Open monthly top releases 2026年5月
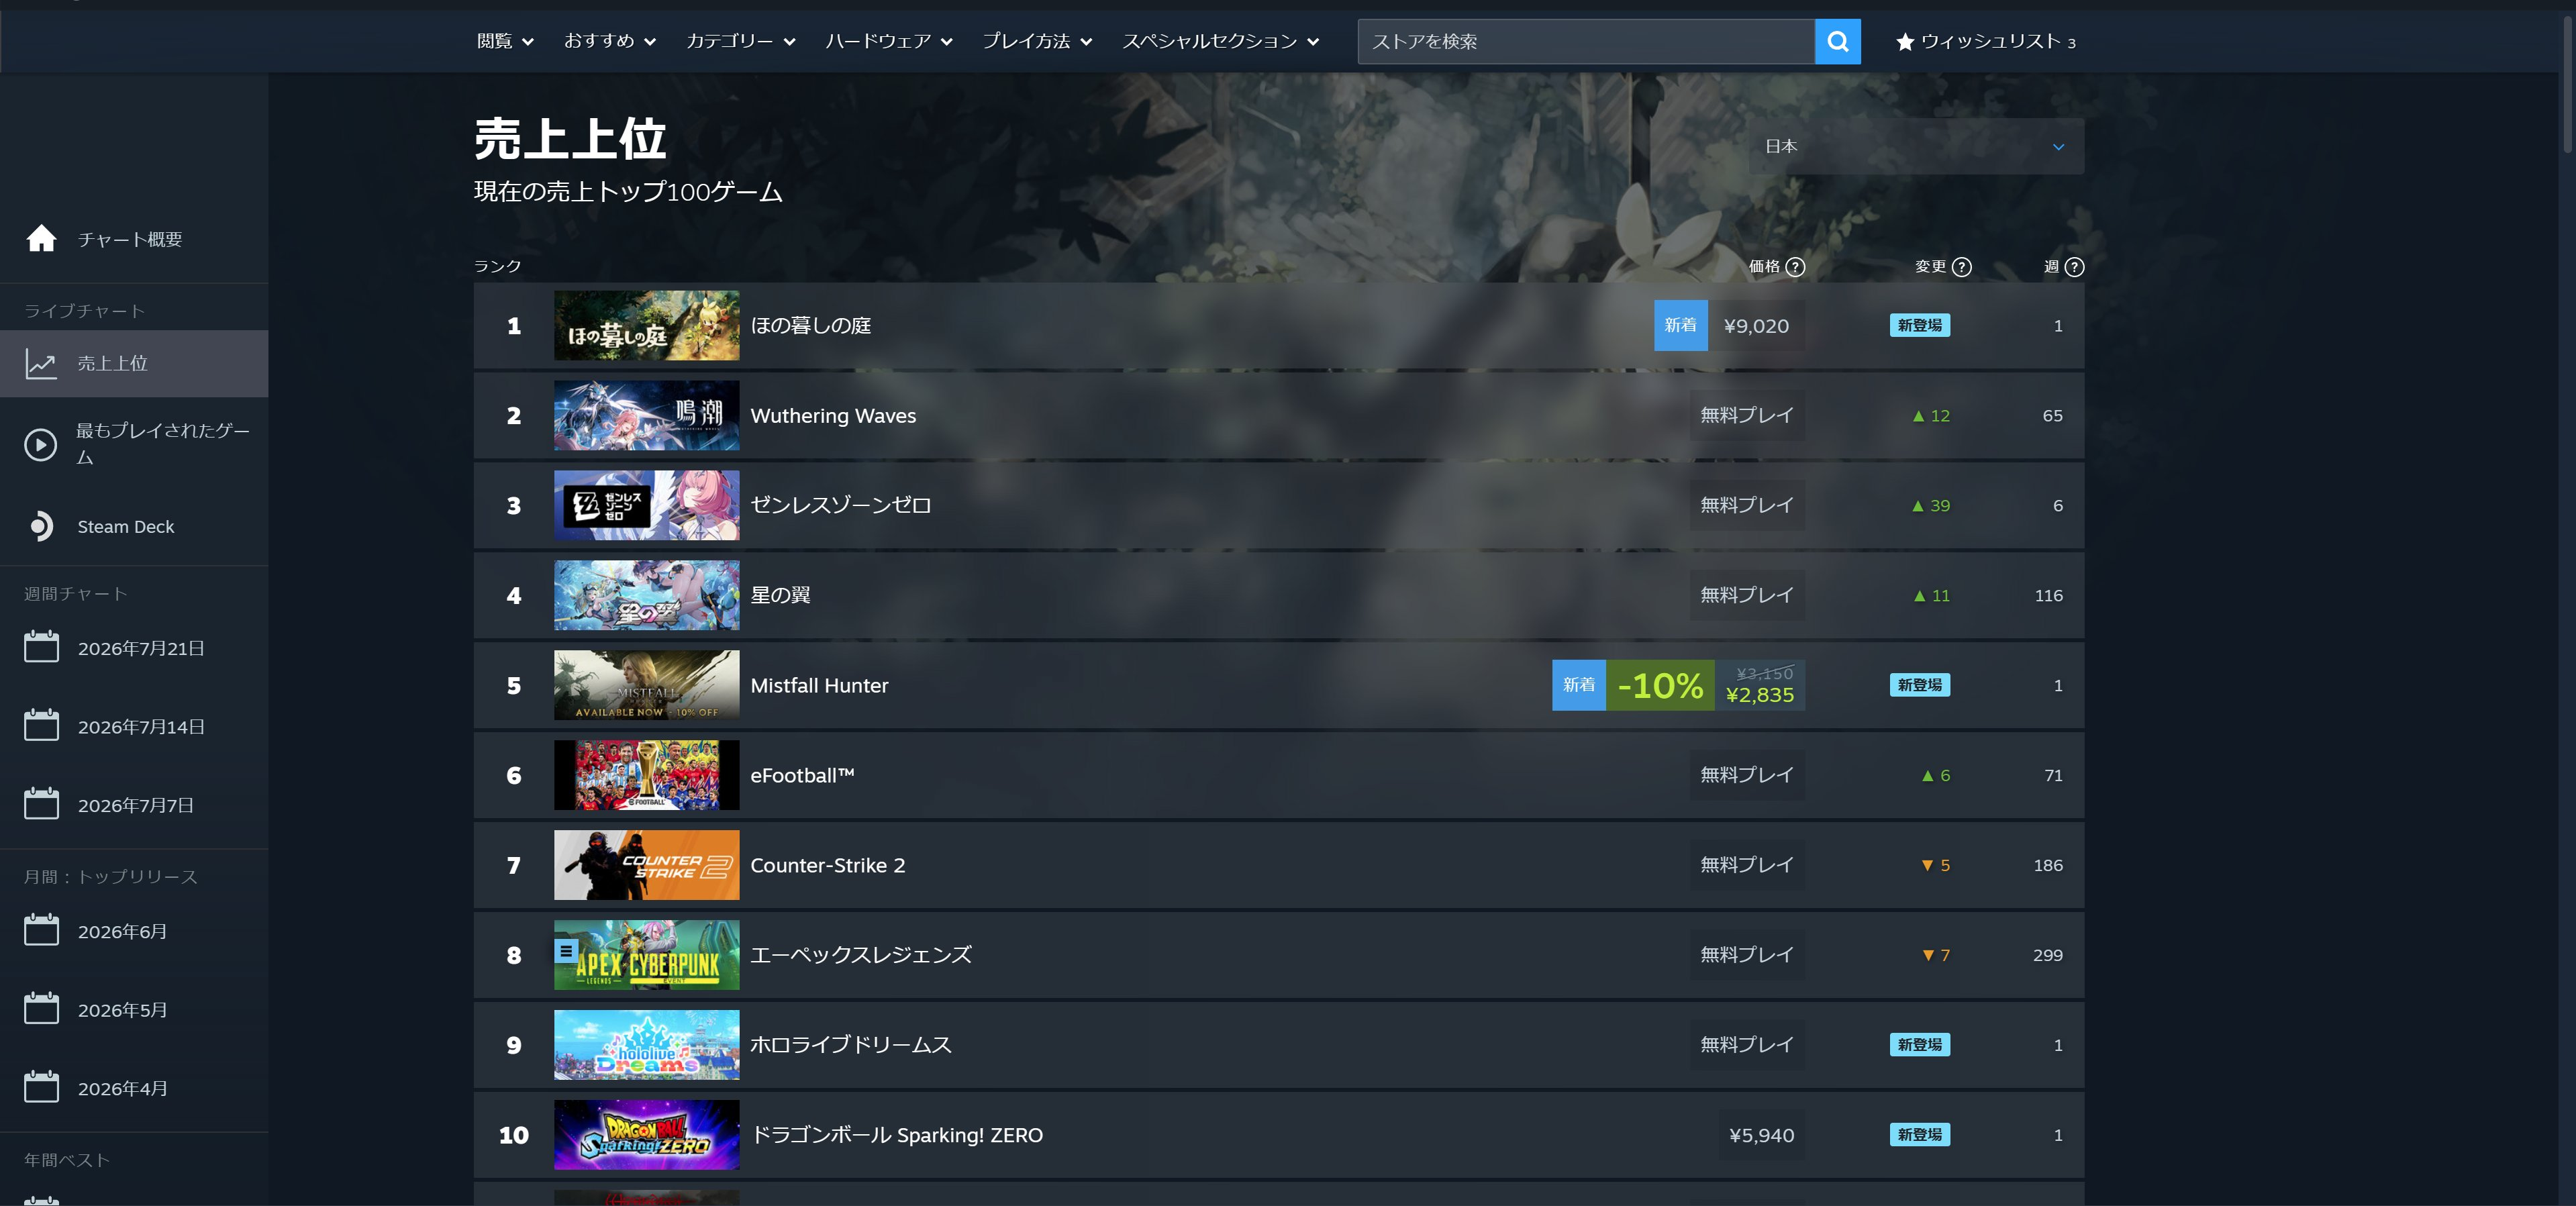This screenshot has width=2576, height=1206. (x=134, y=1009)
